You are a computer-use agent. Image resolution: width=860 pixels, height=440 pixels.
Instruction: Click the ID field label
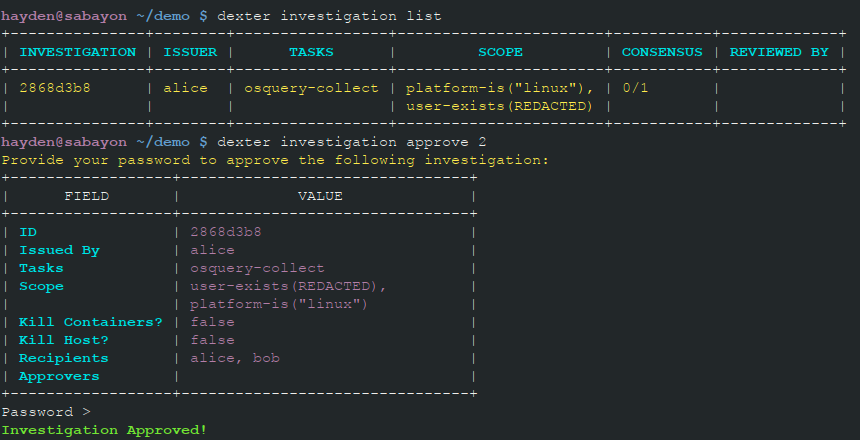pos(28,232)
